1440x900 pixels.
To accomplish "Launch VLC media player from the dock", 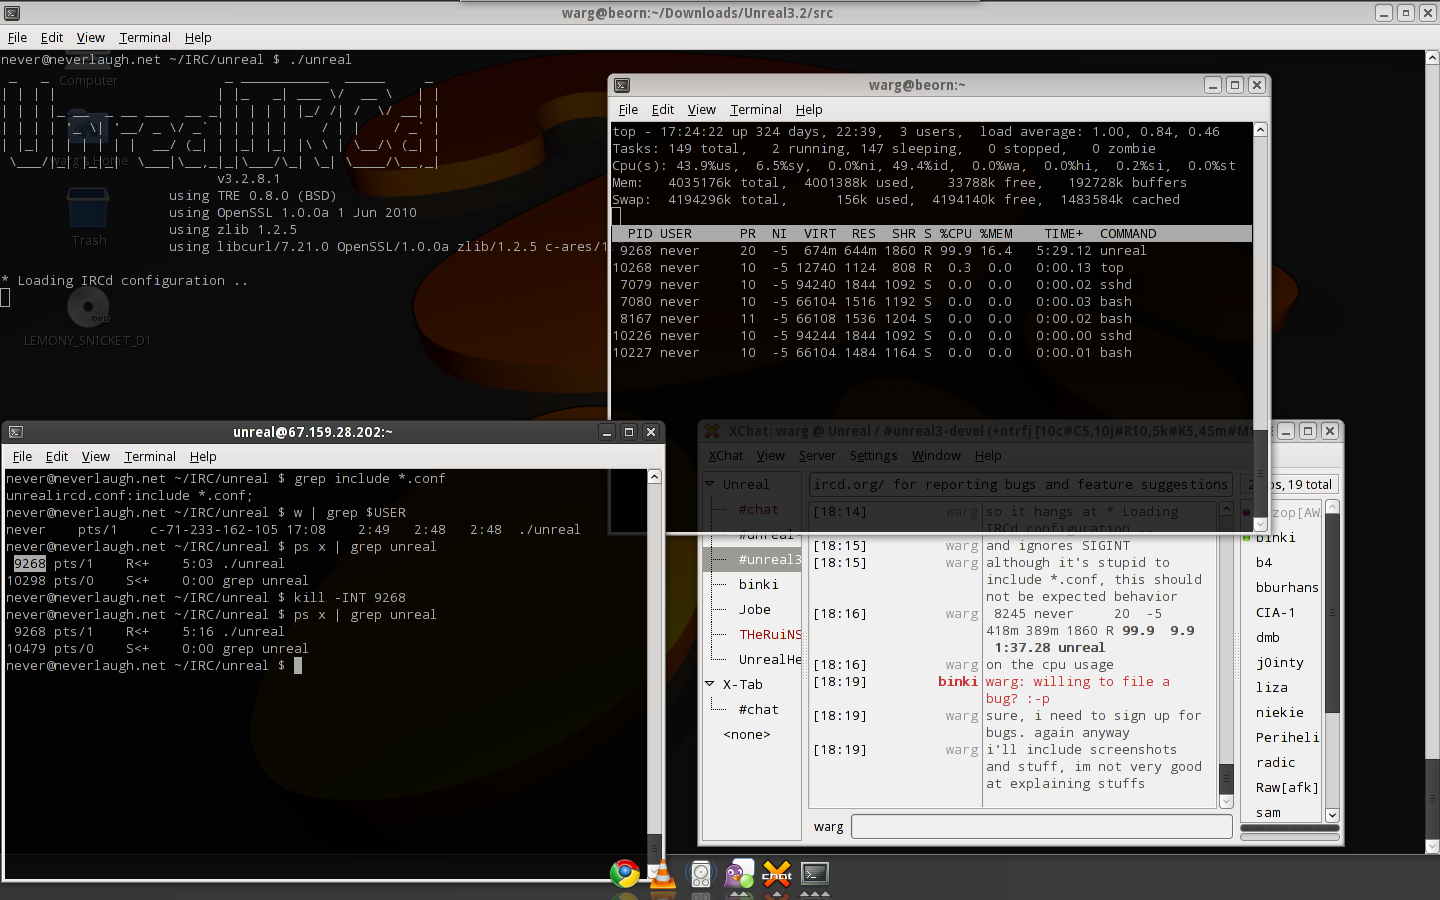I will [x=662, y=875].
